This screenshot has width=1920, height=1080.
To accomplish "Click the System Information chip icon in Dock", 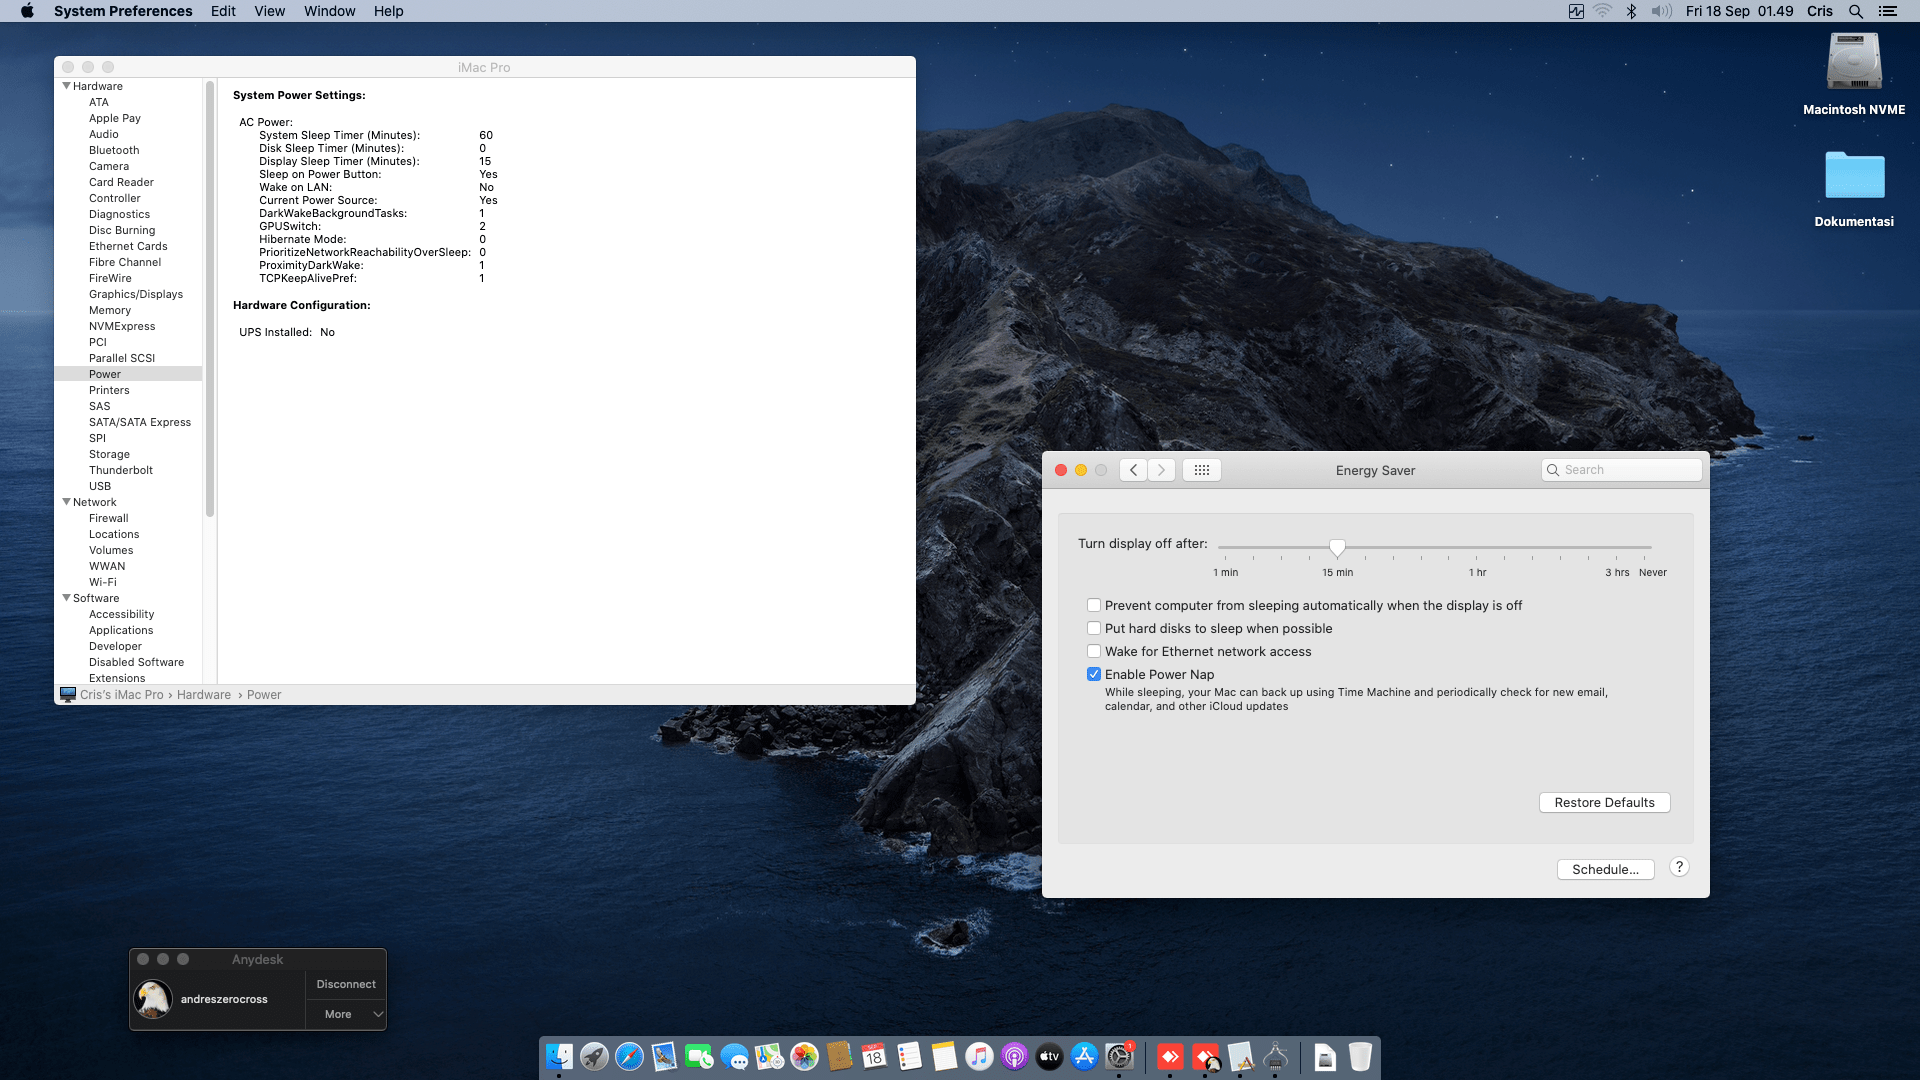I will click(x=1275, y=1056).
